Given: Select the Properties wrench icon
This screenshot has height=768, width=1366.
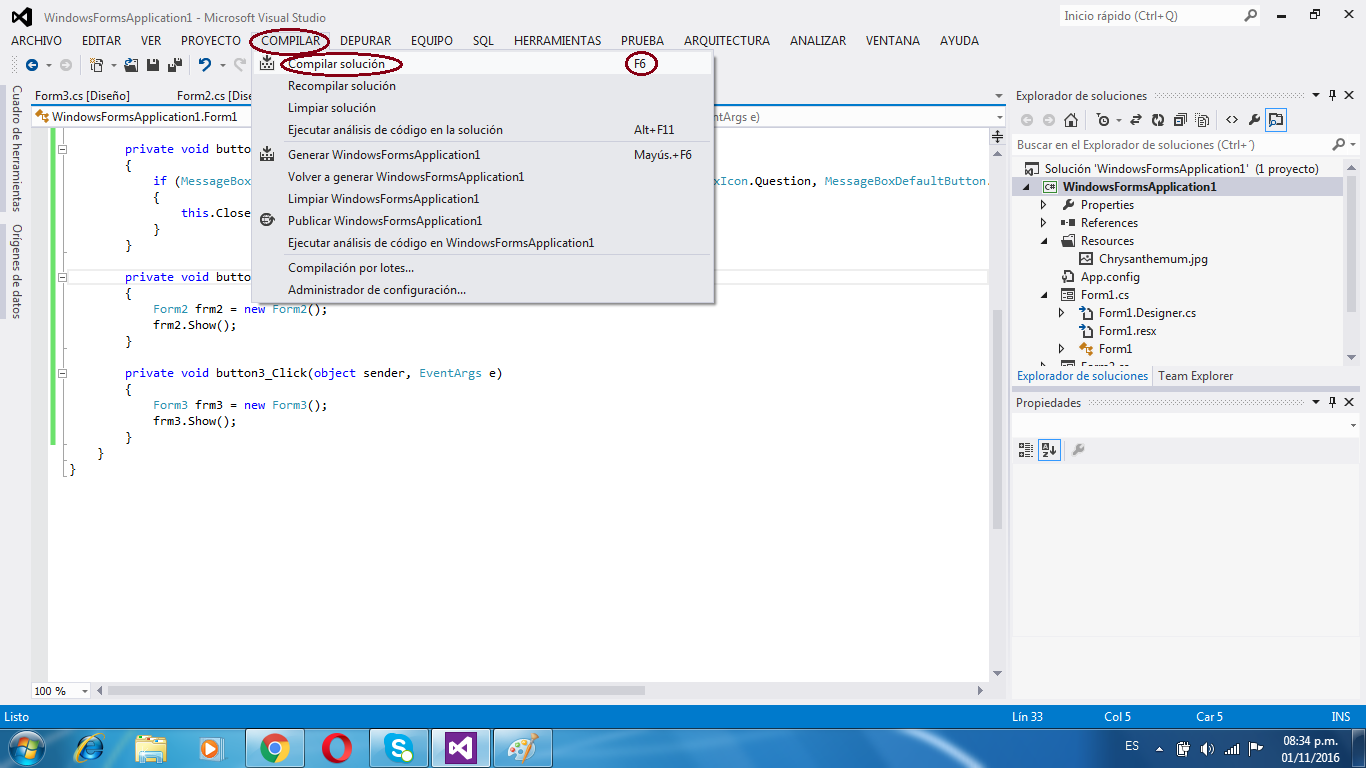Looking at the screenshot, I should click(x=1255, y=119).
